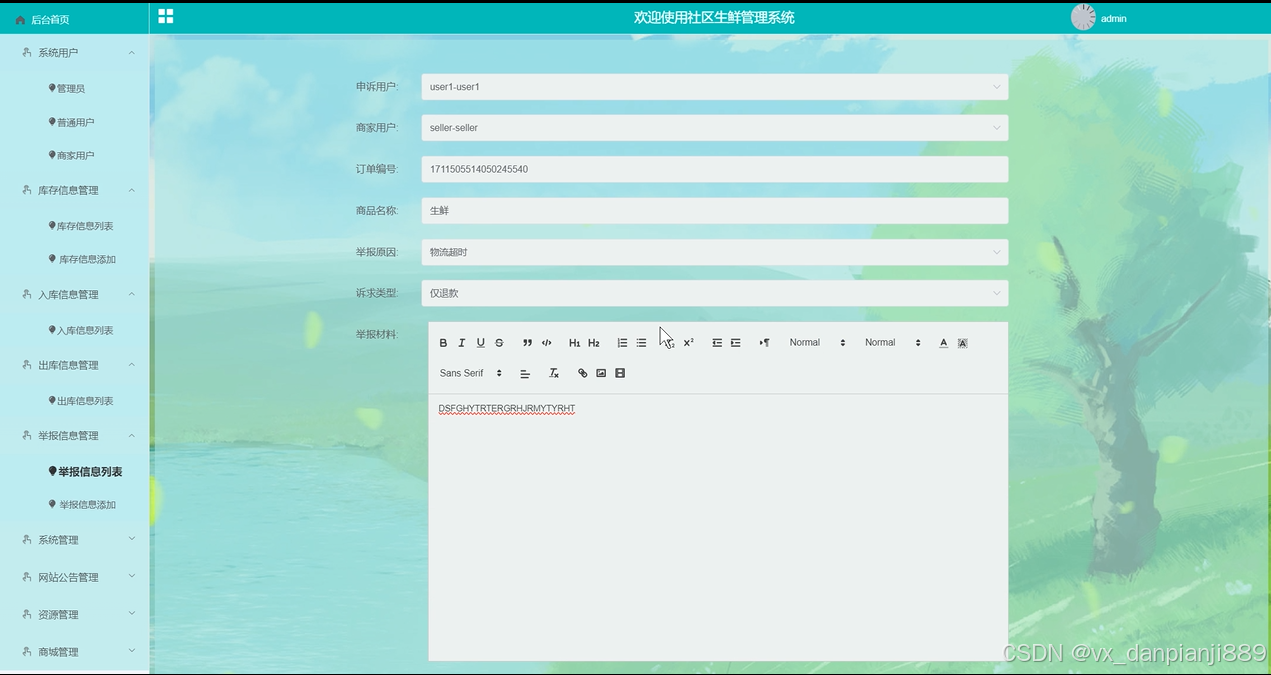Screen dimensions: 1271x675
Task: Click the grid menu icon in header
Action: tap(166, 16)
